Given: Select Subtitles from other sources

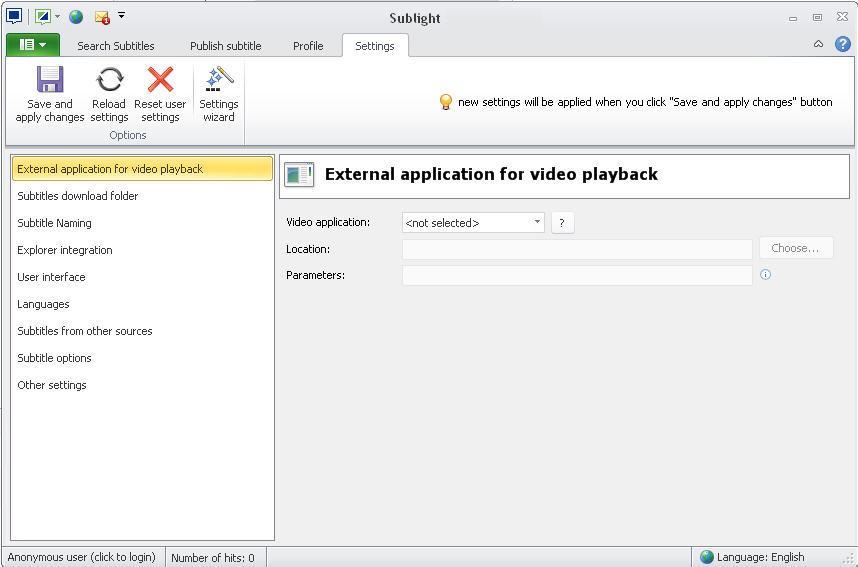Looking at the screenshot, I should coord(142,331).
